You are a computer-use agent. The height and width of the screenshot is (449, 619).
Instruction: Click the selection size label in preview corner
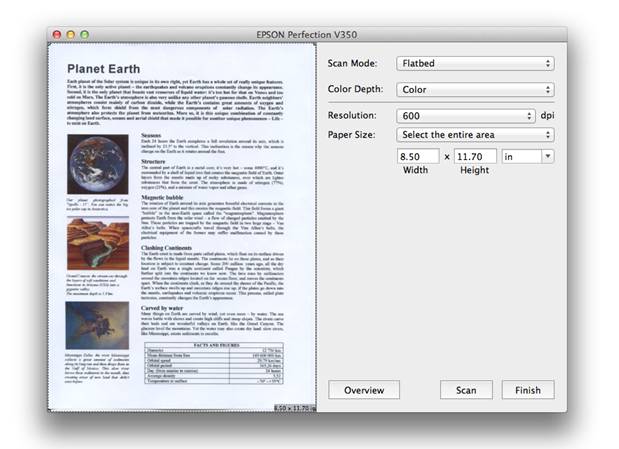(295, 408)
